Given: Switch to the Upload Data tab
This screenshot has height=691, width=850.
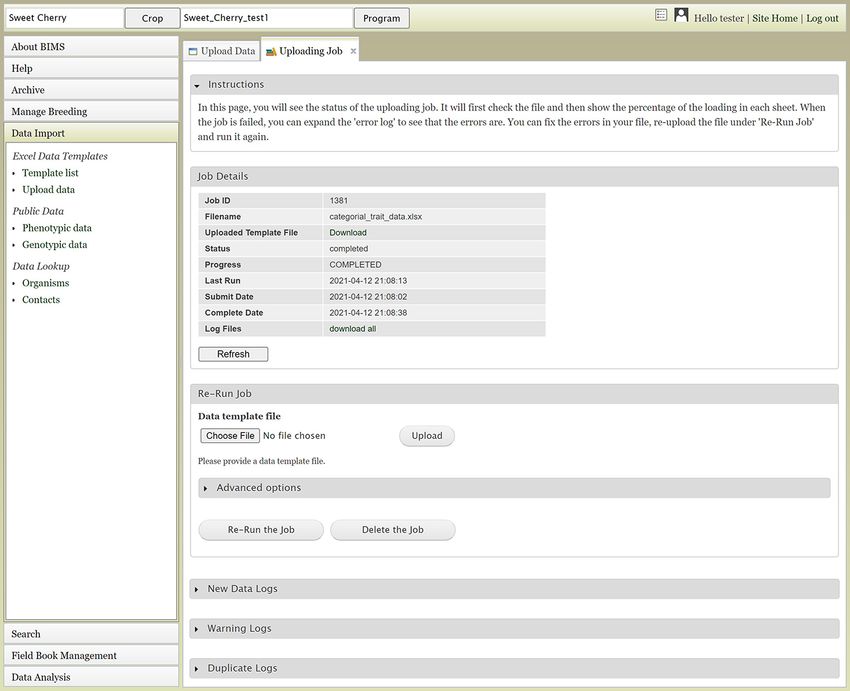Looking at the screenshot, I should [x=222, y=51].
